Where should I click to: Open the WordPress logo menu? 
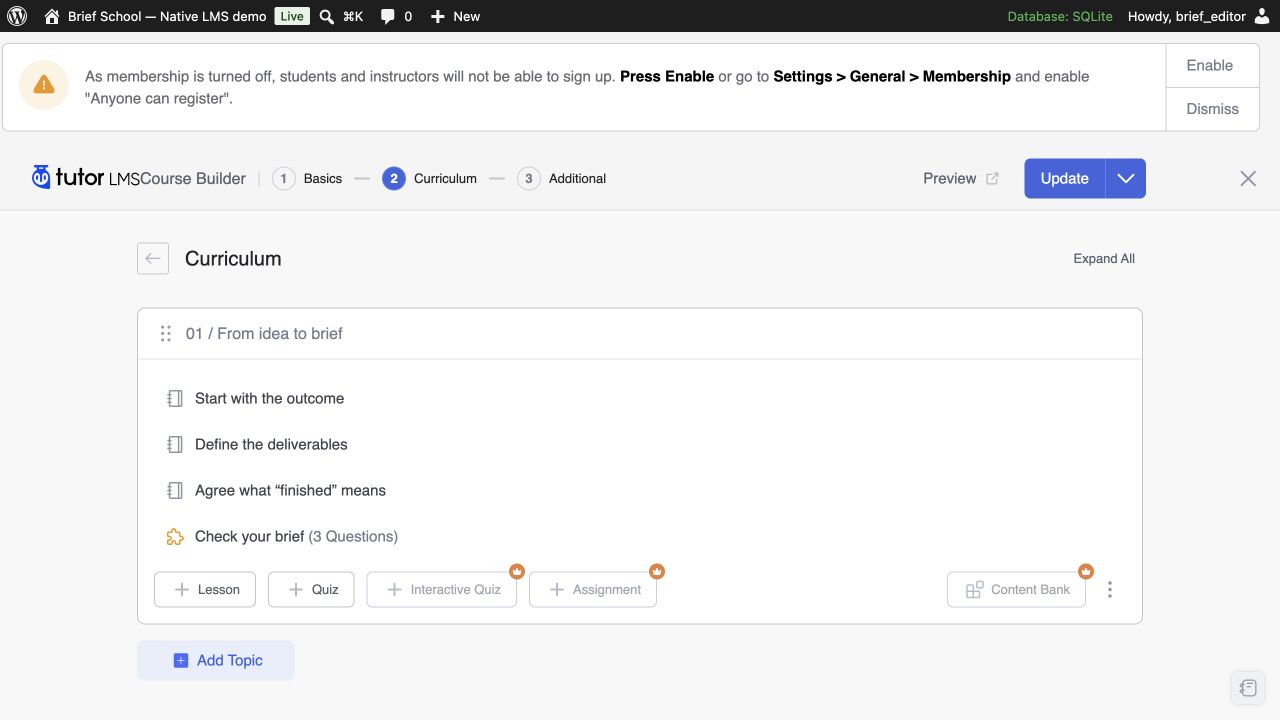(x=17, y=16)
